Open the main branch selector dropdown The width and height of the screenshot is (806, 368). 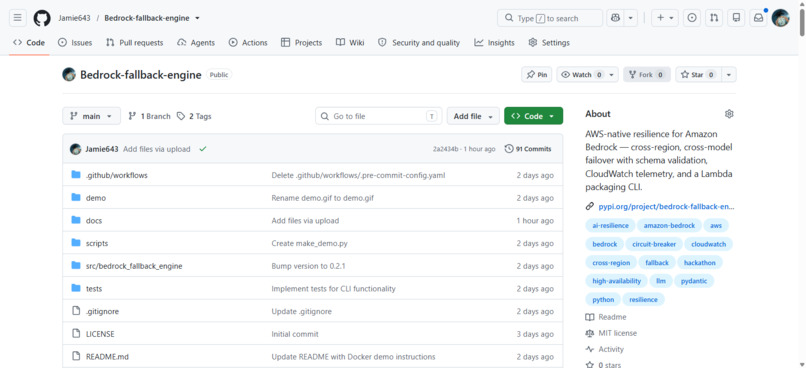91,116
